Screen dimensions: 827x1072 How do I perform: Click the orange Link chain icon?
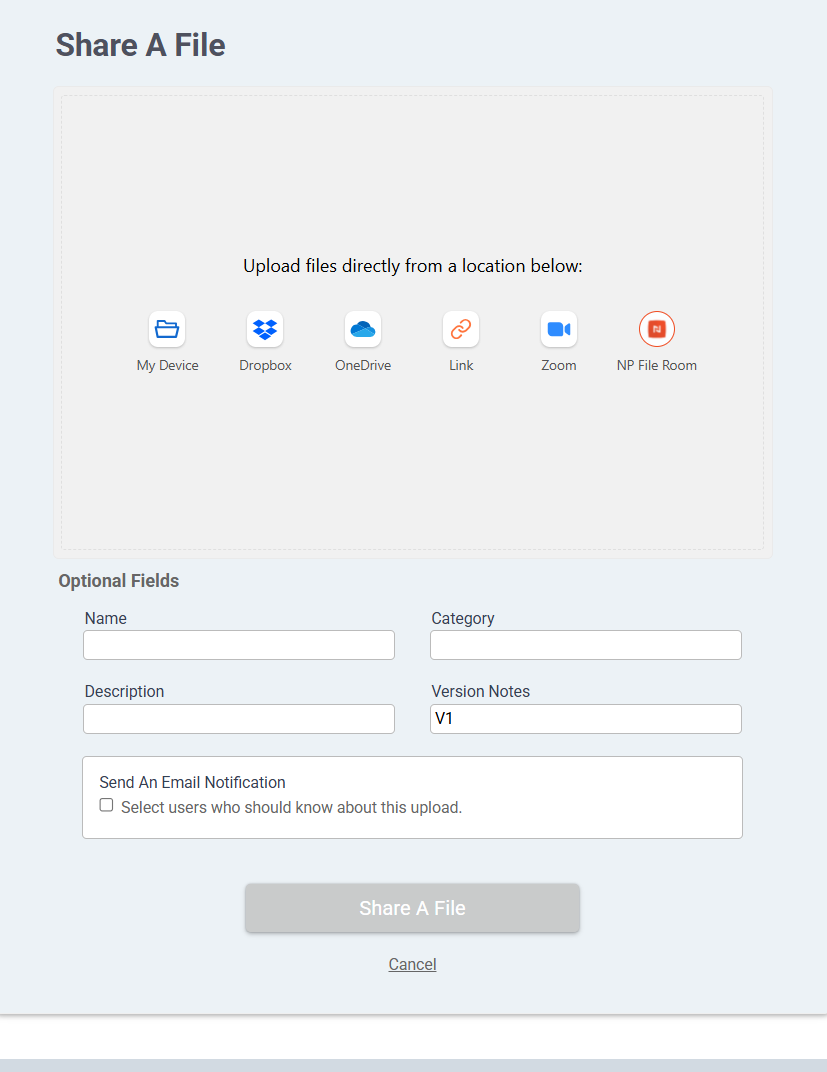[x=461, y=329]
